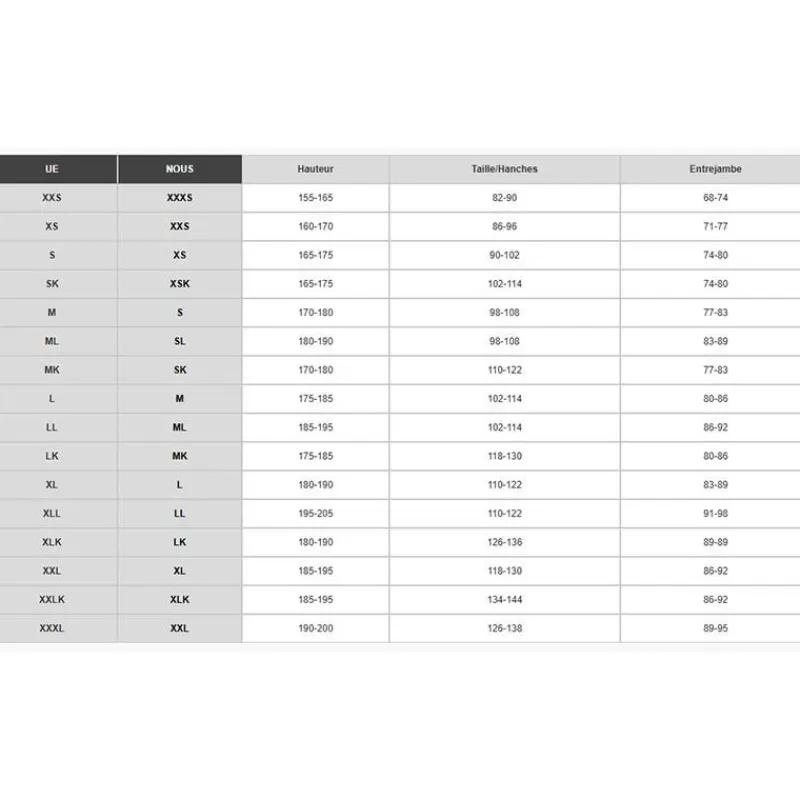Click the NOUS column header
Image resolution: width=800 pixels, height=800 pixels.
180,169
